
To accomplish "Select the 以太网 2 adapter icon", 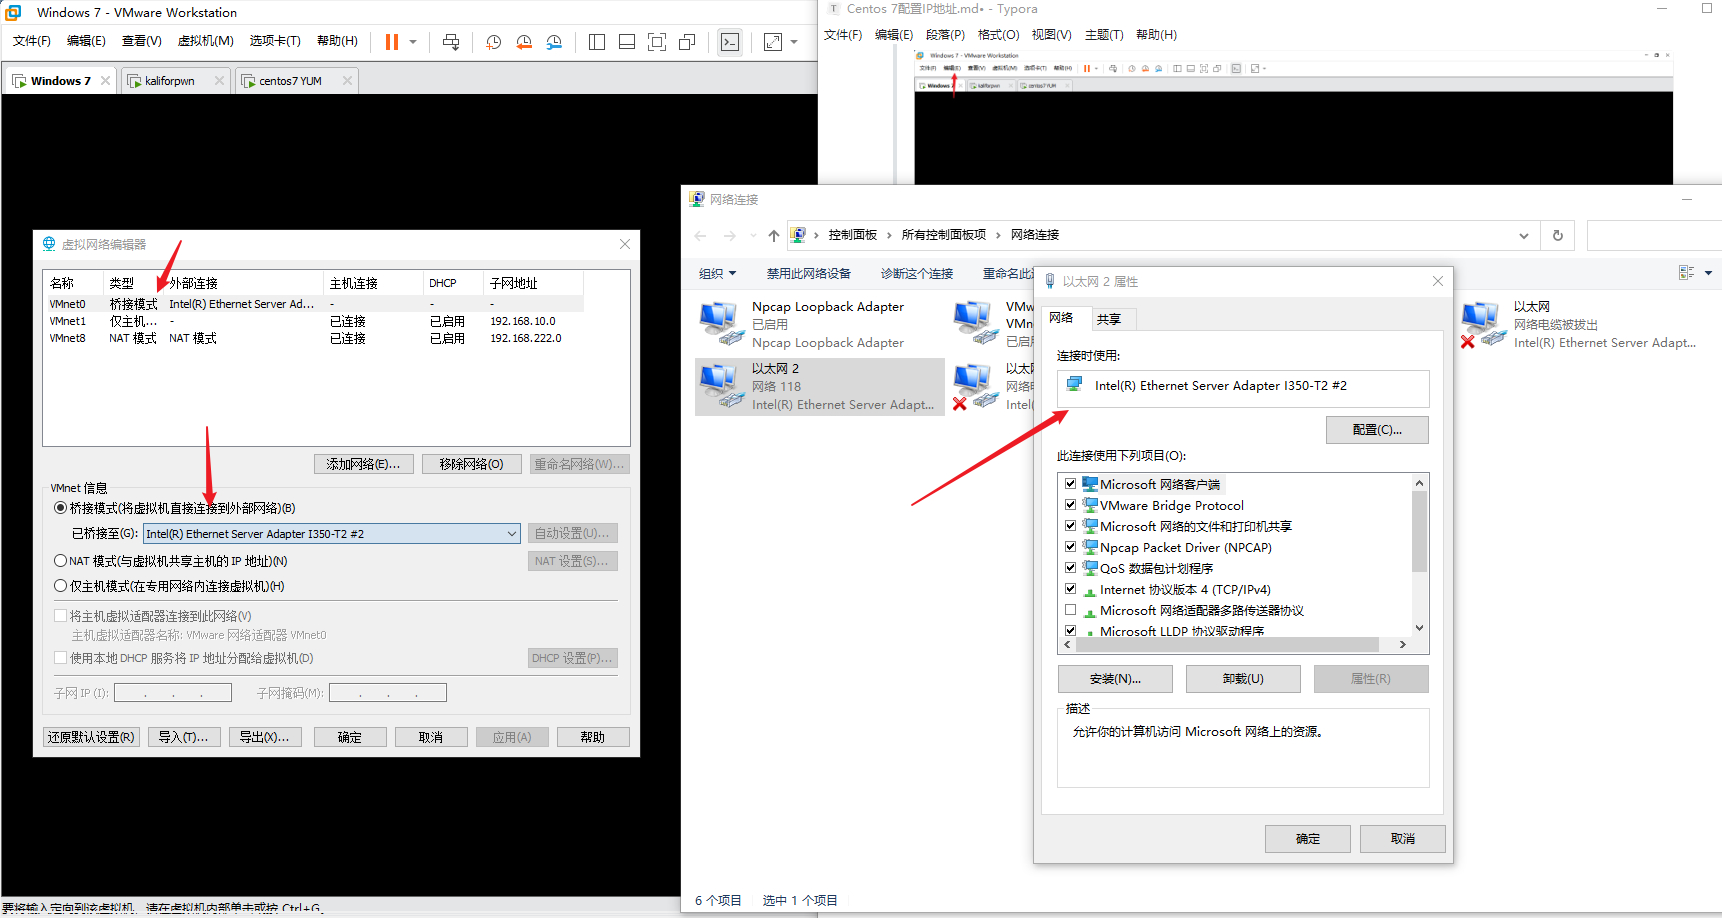I will (723, 386).
